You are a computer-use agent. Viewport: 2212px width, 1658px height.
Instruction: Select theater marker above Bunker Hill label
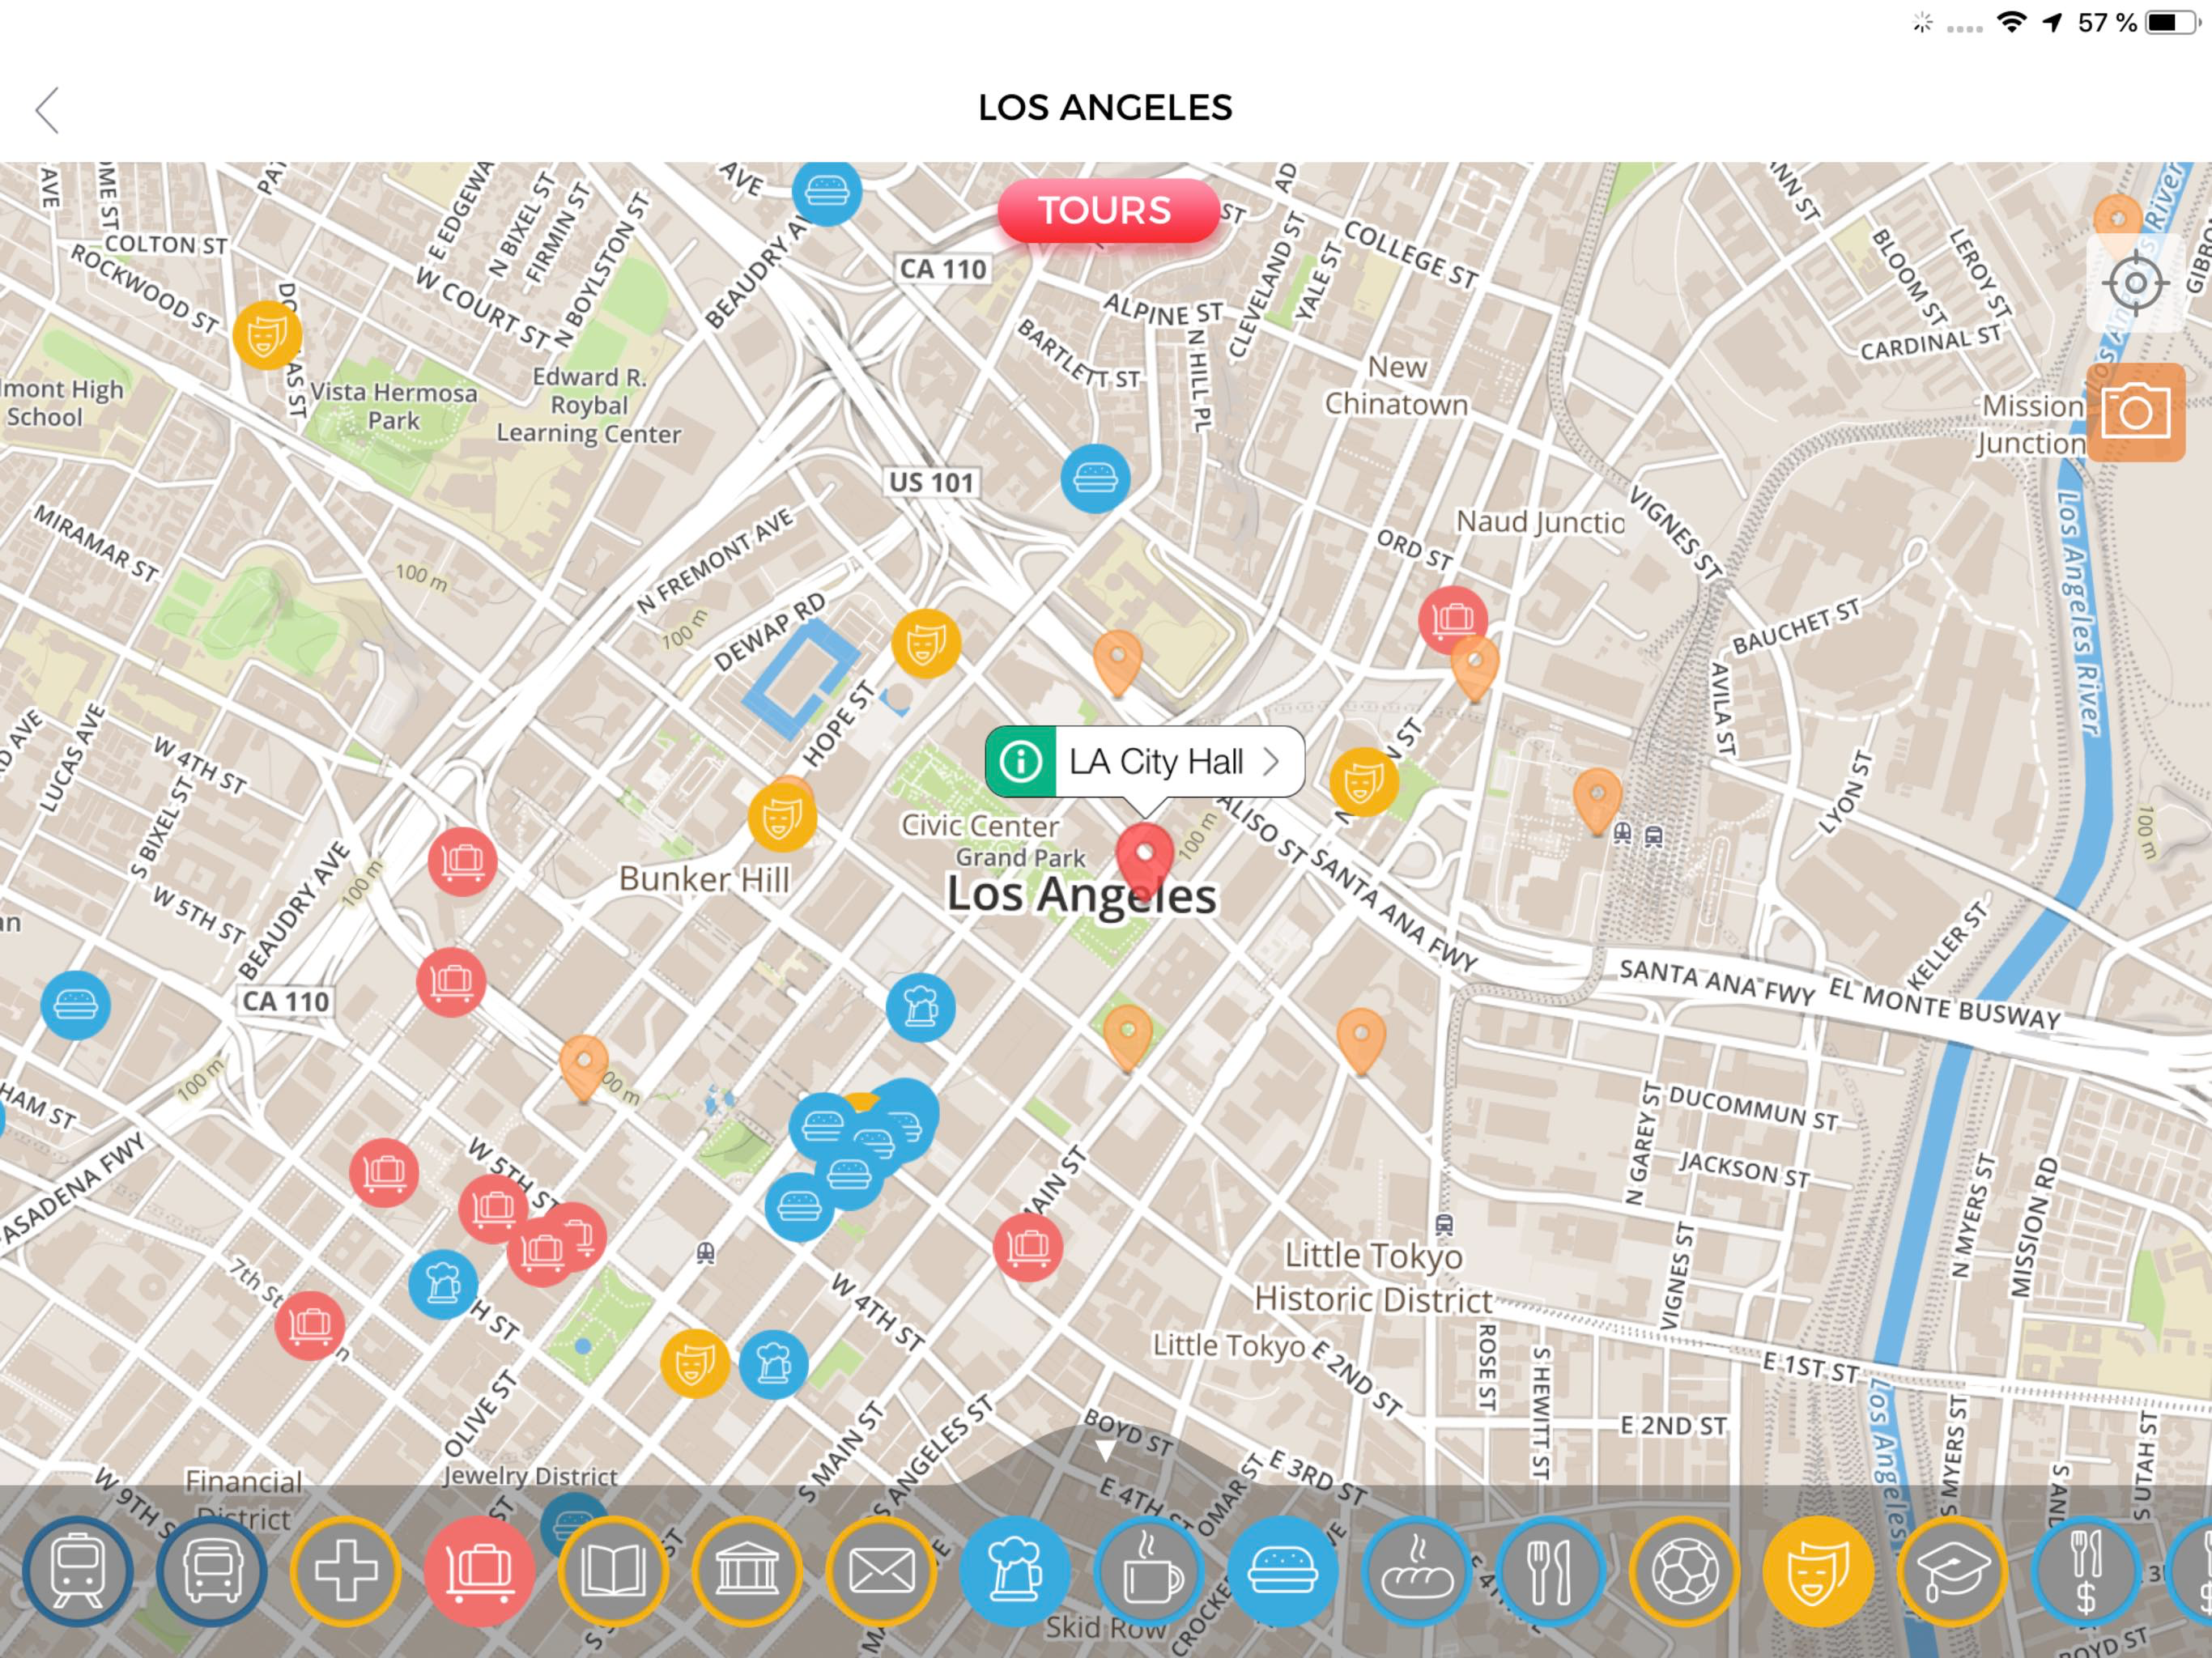click(782, 818)
